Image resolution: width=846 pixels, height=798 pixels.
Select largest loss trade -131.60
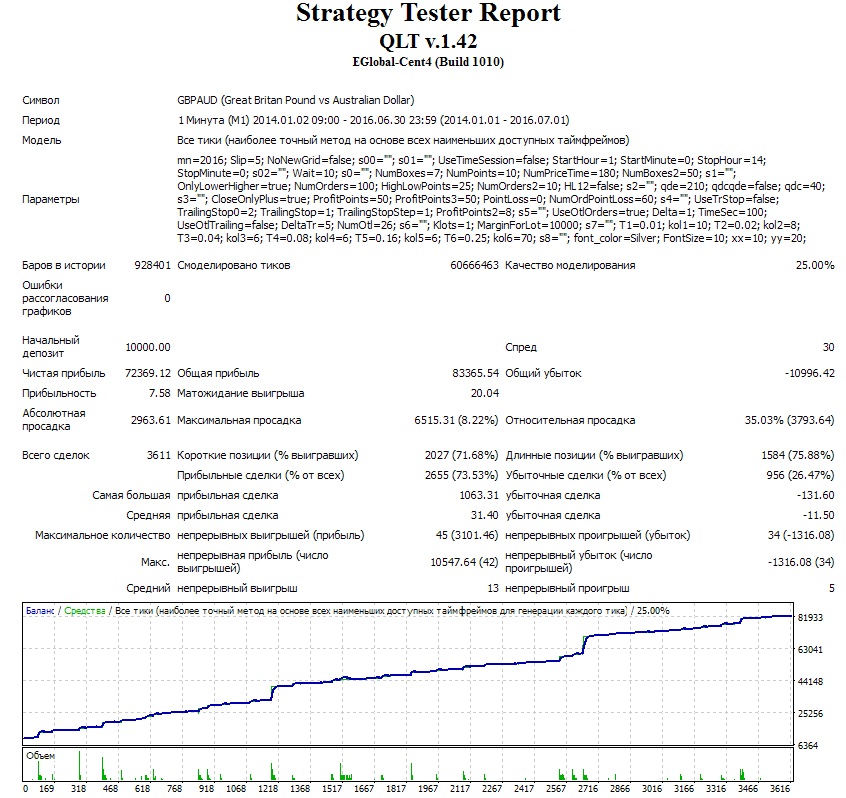click(x=815, y=495)
